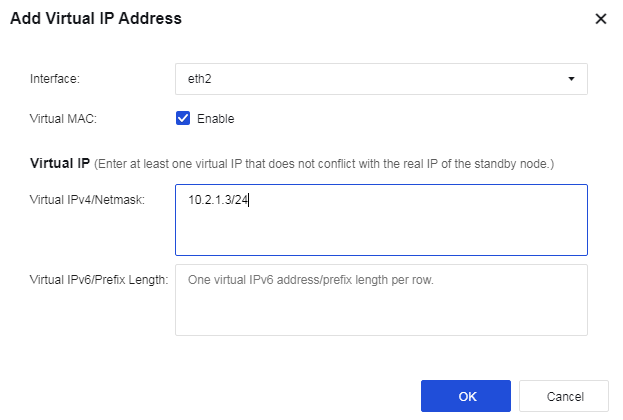The height and width of the screenshot is (420, 623).
Task: Click the Interface: field label
Action: pos(55,78)
